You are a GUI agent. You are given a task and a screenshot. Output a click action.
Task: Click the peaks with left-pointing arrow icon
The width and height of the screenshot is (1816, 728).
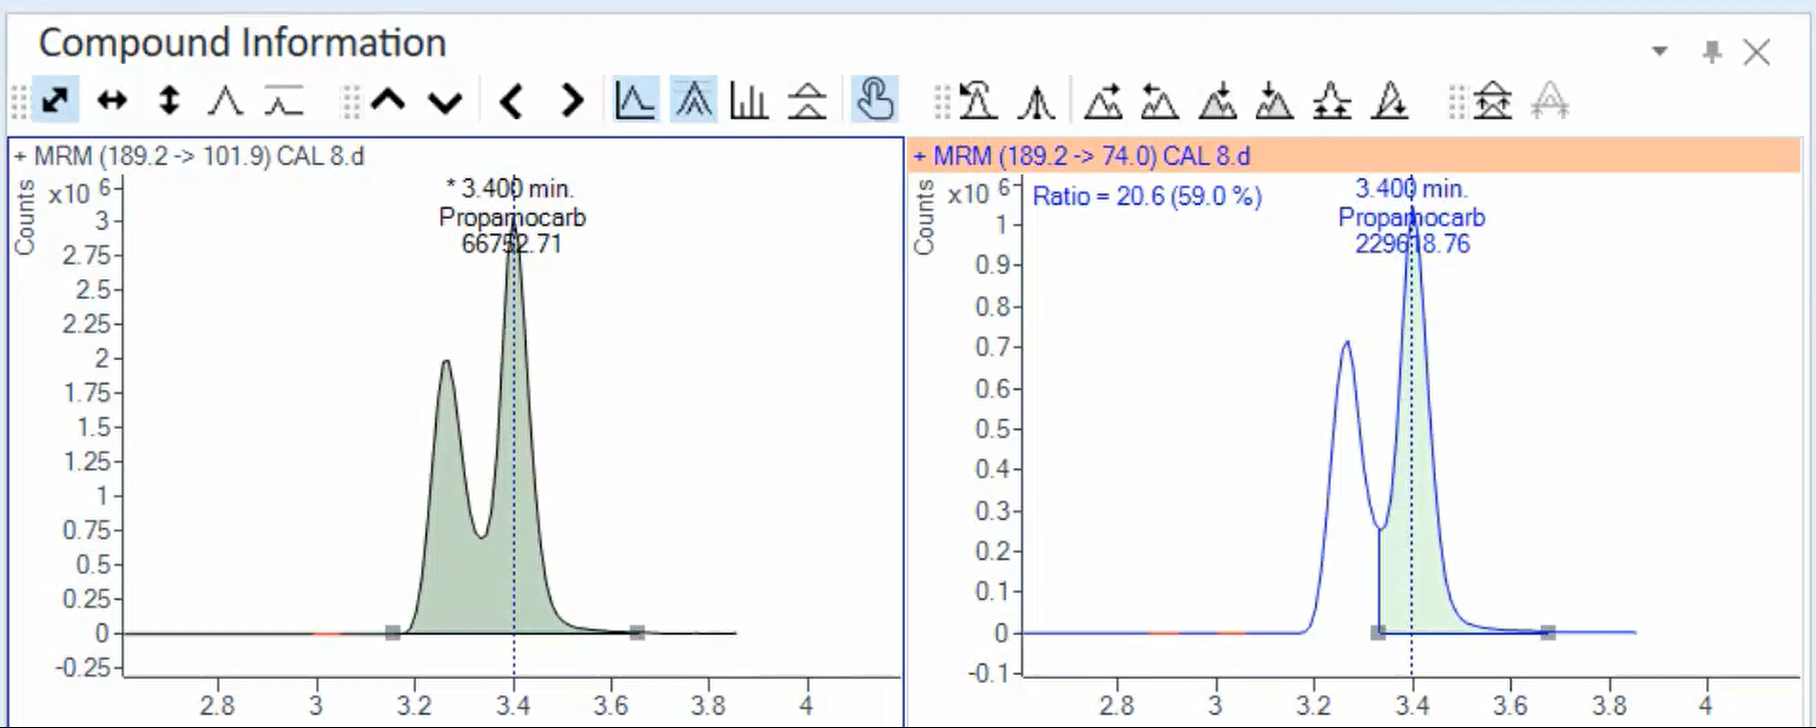(1160, 100)
